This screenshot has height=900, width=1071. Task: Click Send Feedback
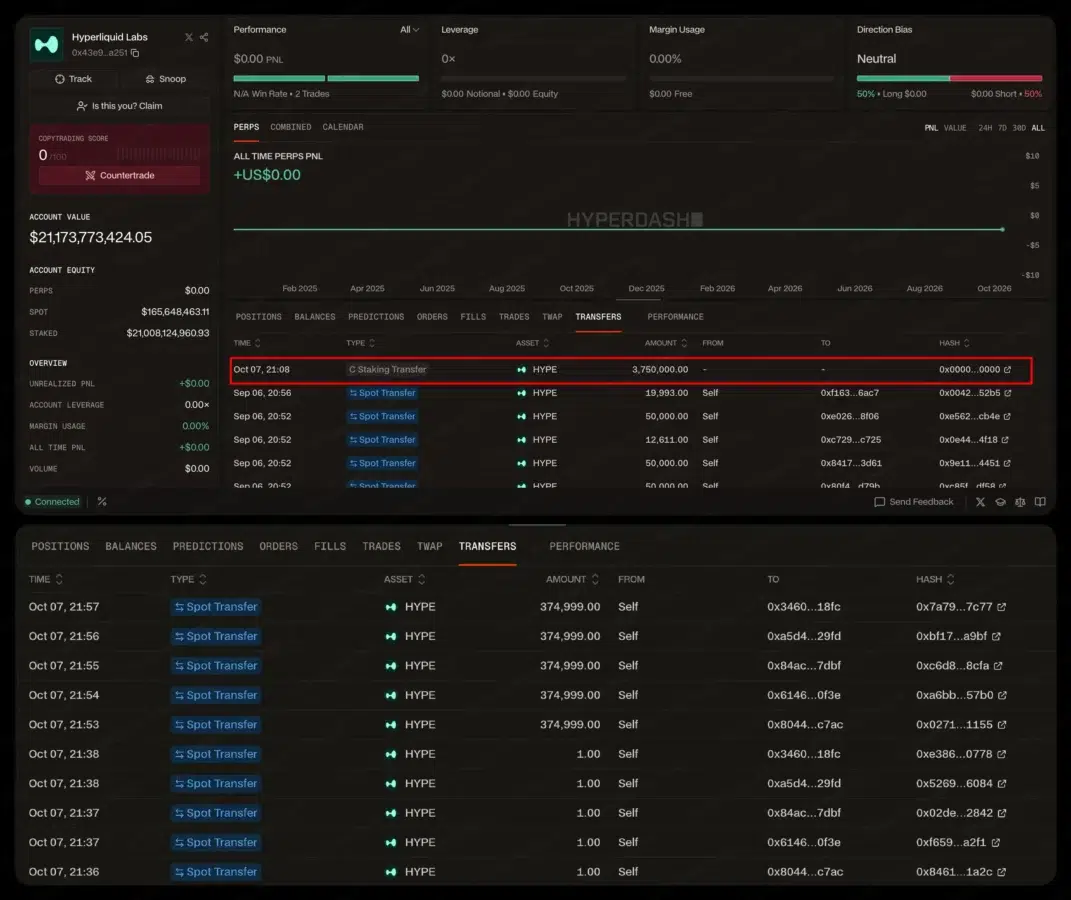pos(914,502)
